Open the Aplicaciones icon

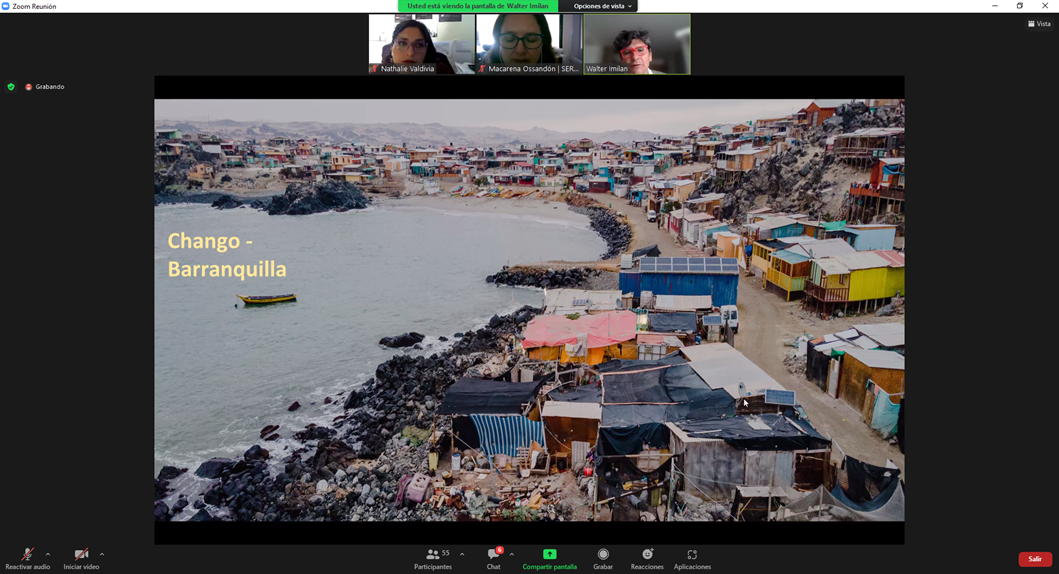pos(692,554)
